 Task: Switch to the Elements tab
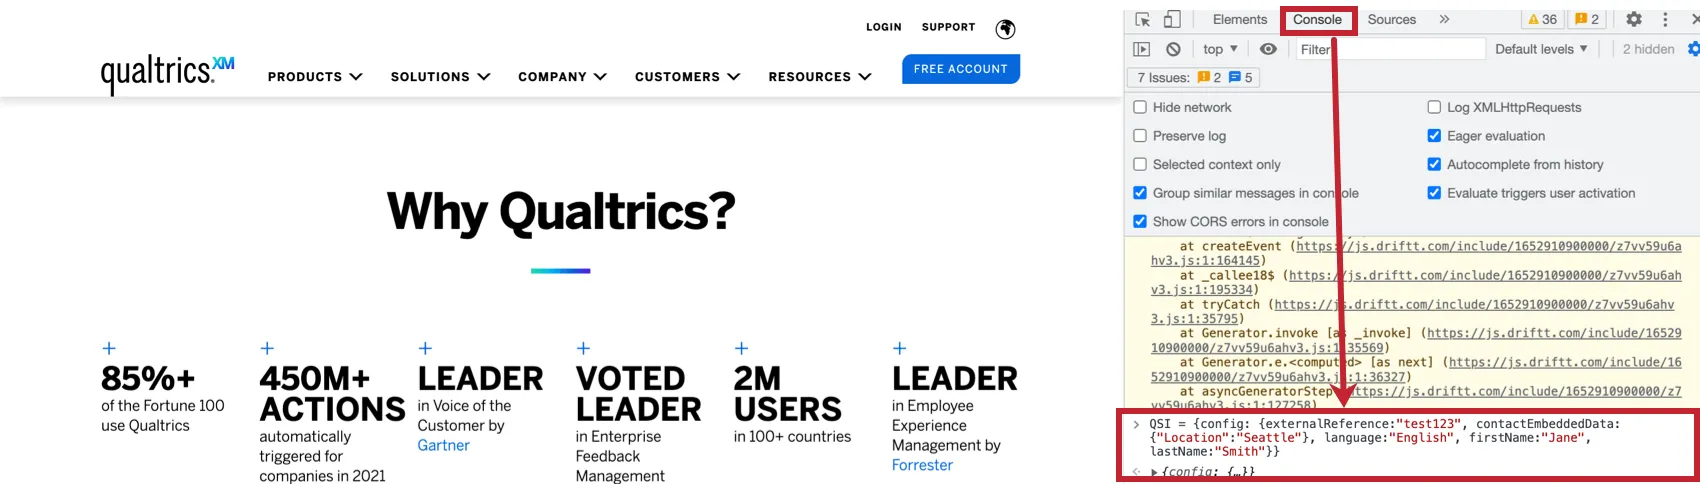click(1239, 20)
